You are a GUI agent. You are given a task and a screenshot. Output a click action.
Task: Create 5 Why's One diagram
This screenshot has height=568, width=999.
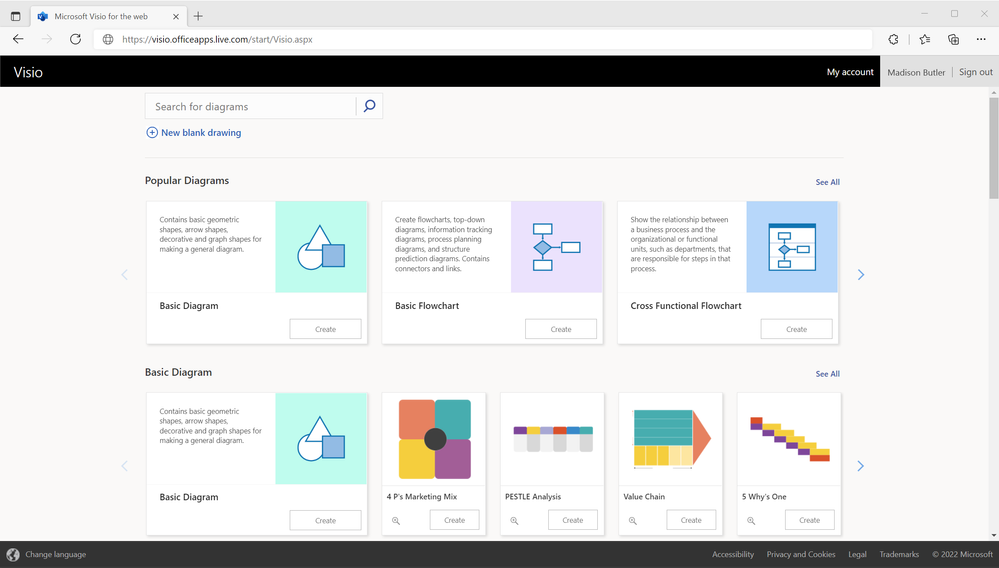tap(810, 520)
